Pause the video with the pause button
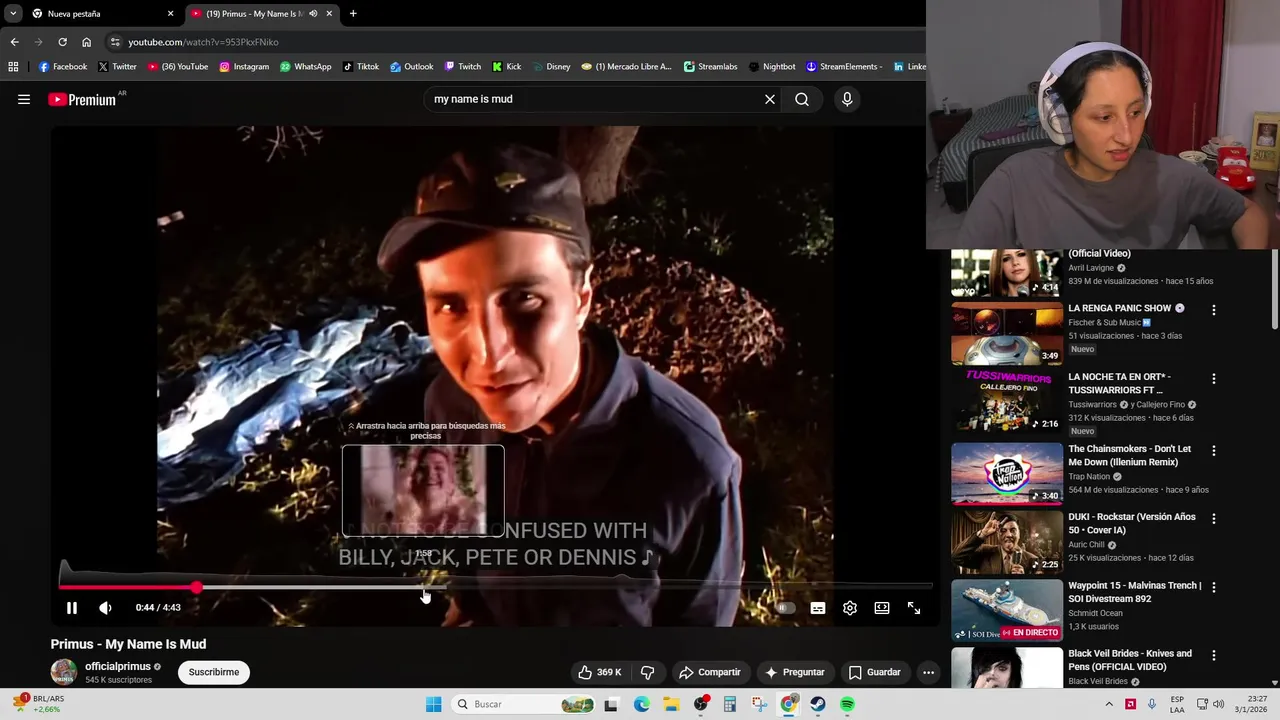The image size is (1280, 720). [72, 608]
